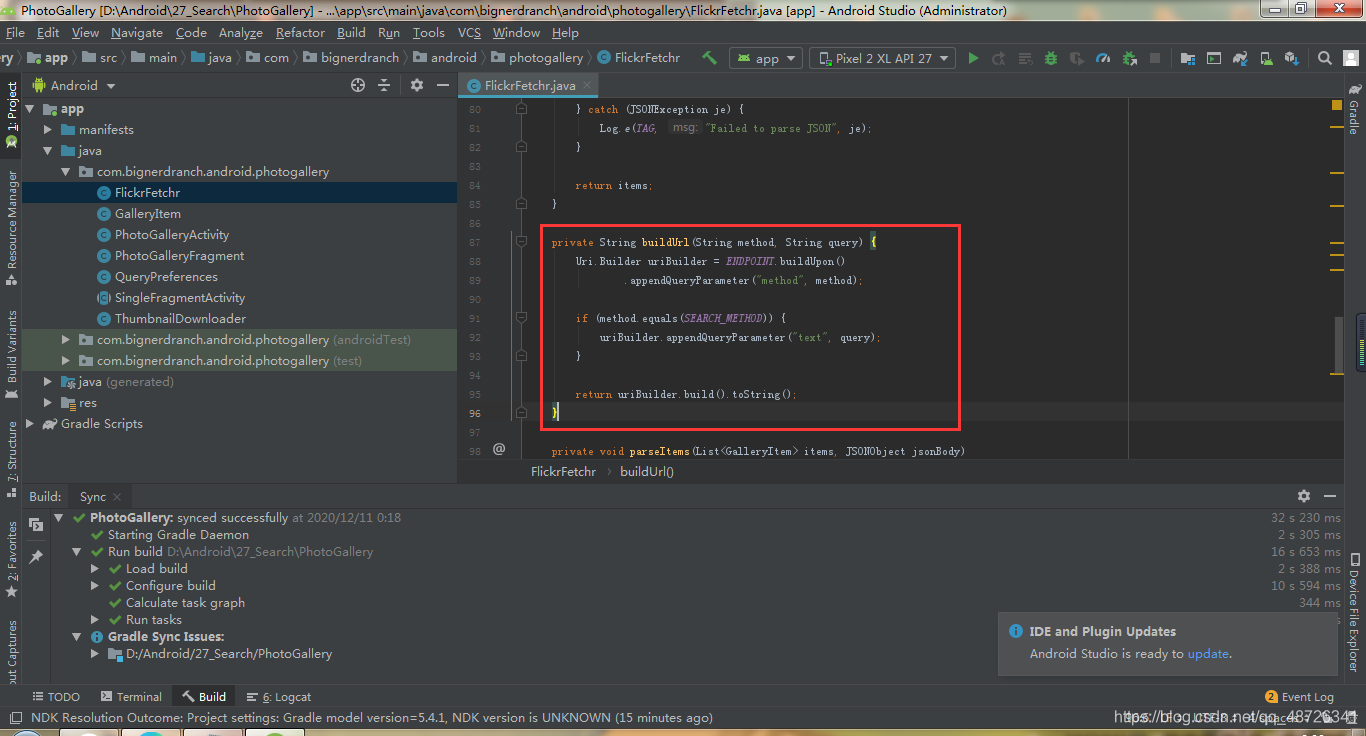The height and width of the screenshot is (736, 1366).
Task: Click the Apply Changes and Restart Activity icon
Action: pos(999,58)
